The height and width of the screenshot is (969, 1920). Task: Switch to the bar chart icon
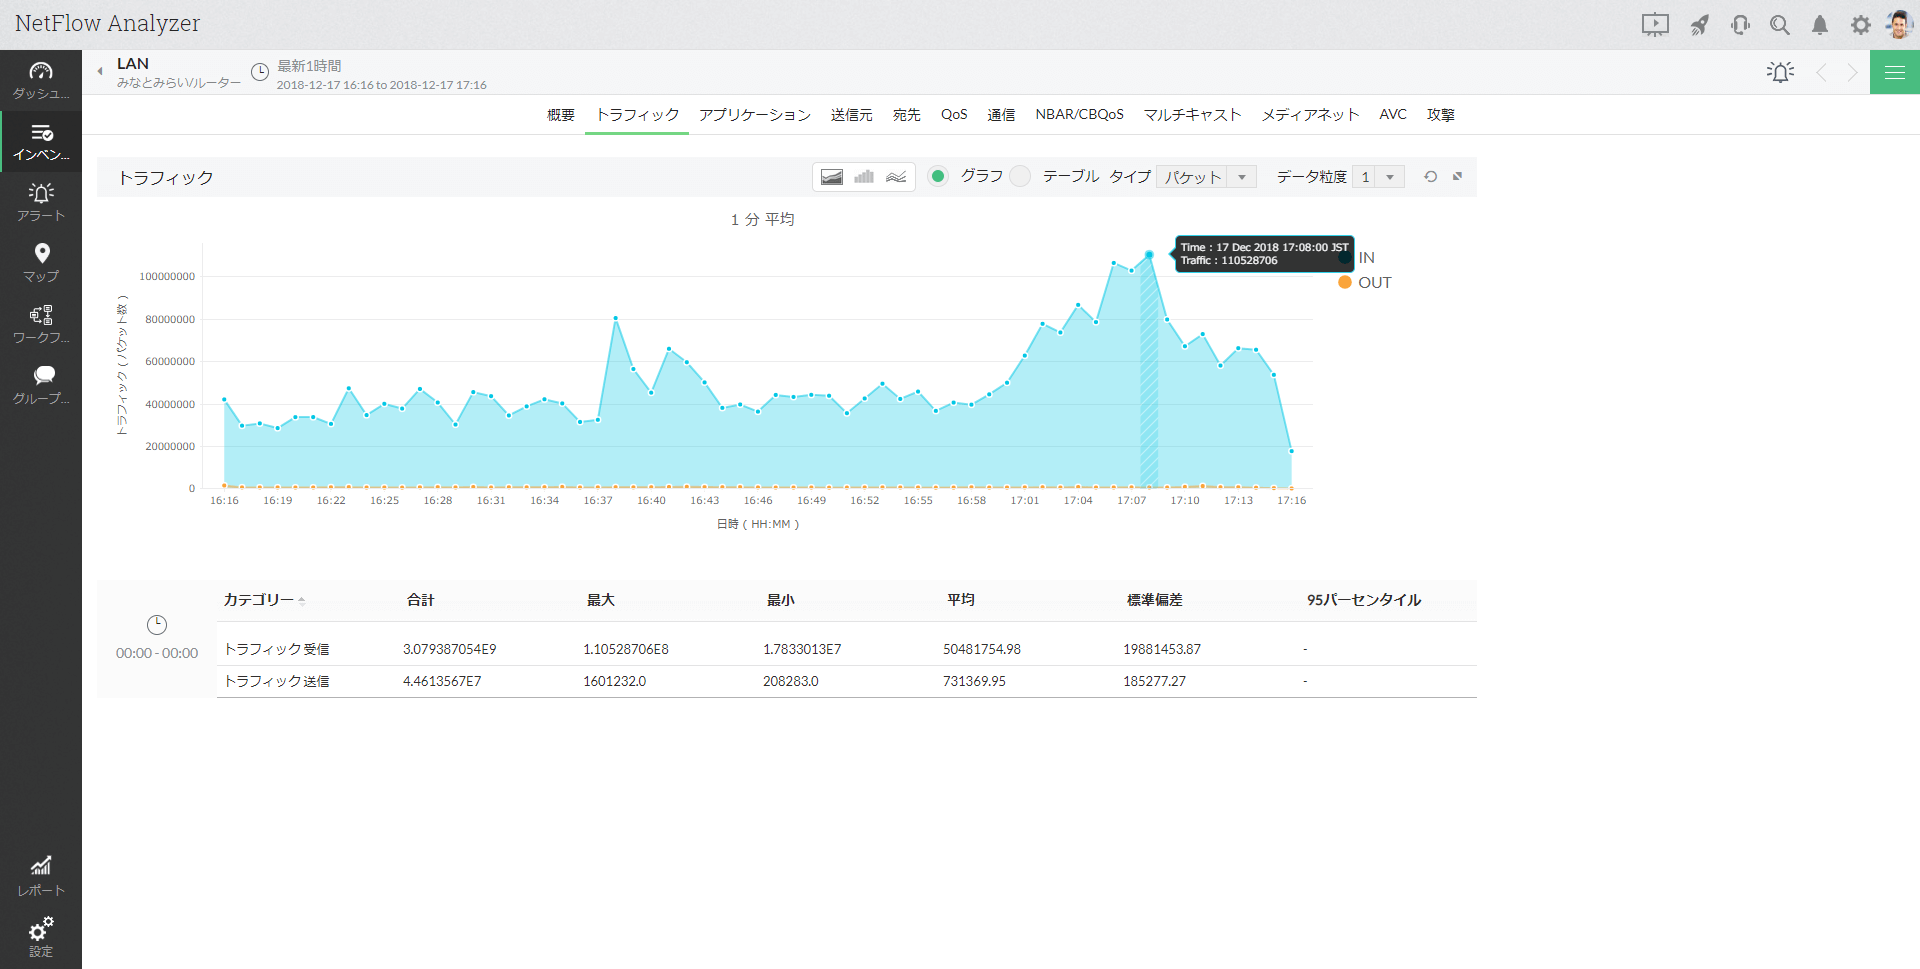[864, 177]
